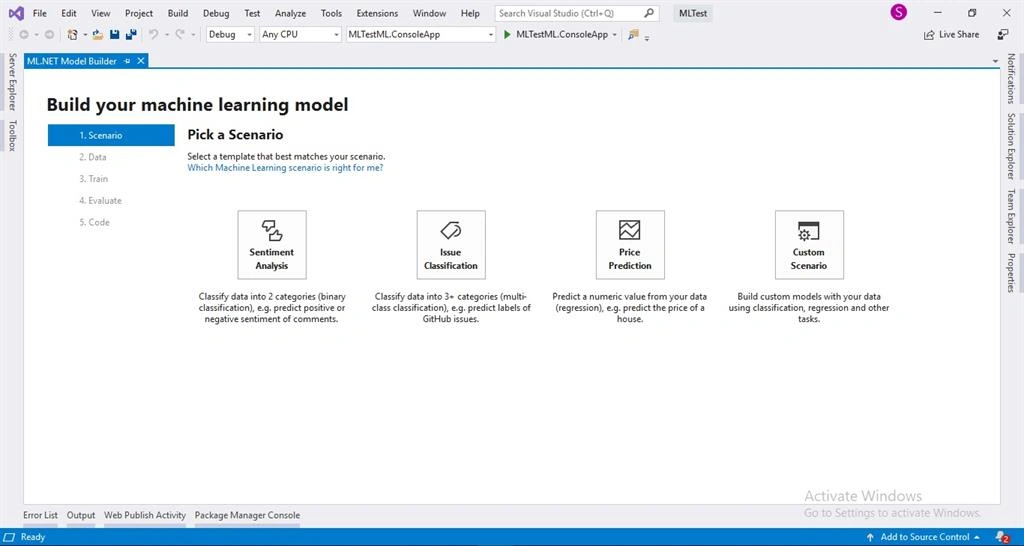Expand the new project dropdown arrow

(x=85, y=35)
